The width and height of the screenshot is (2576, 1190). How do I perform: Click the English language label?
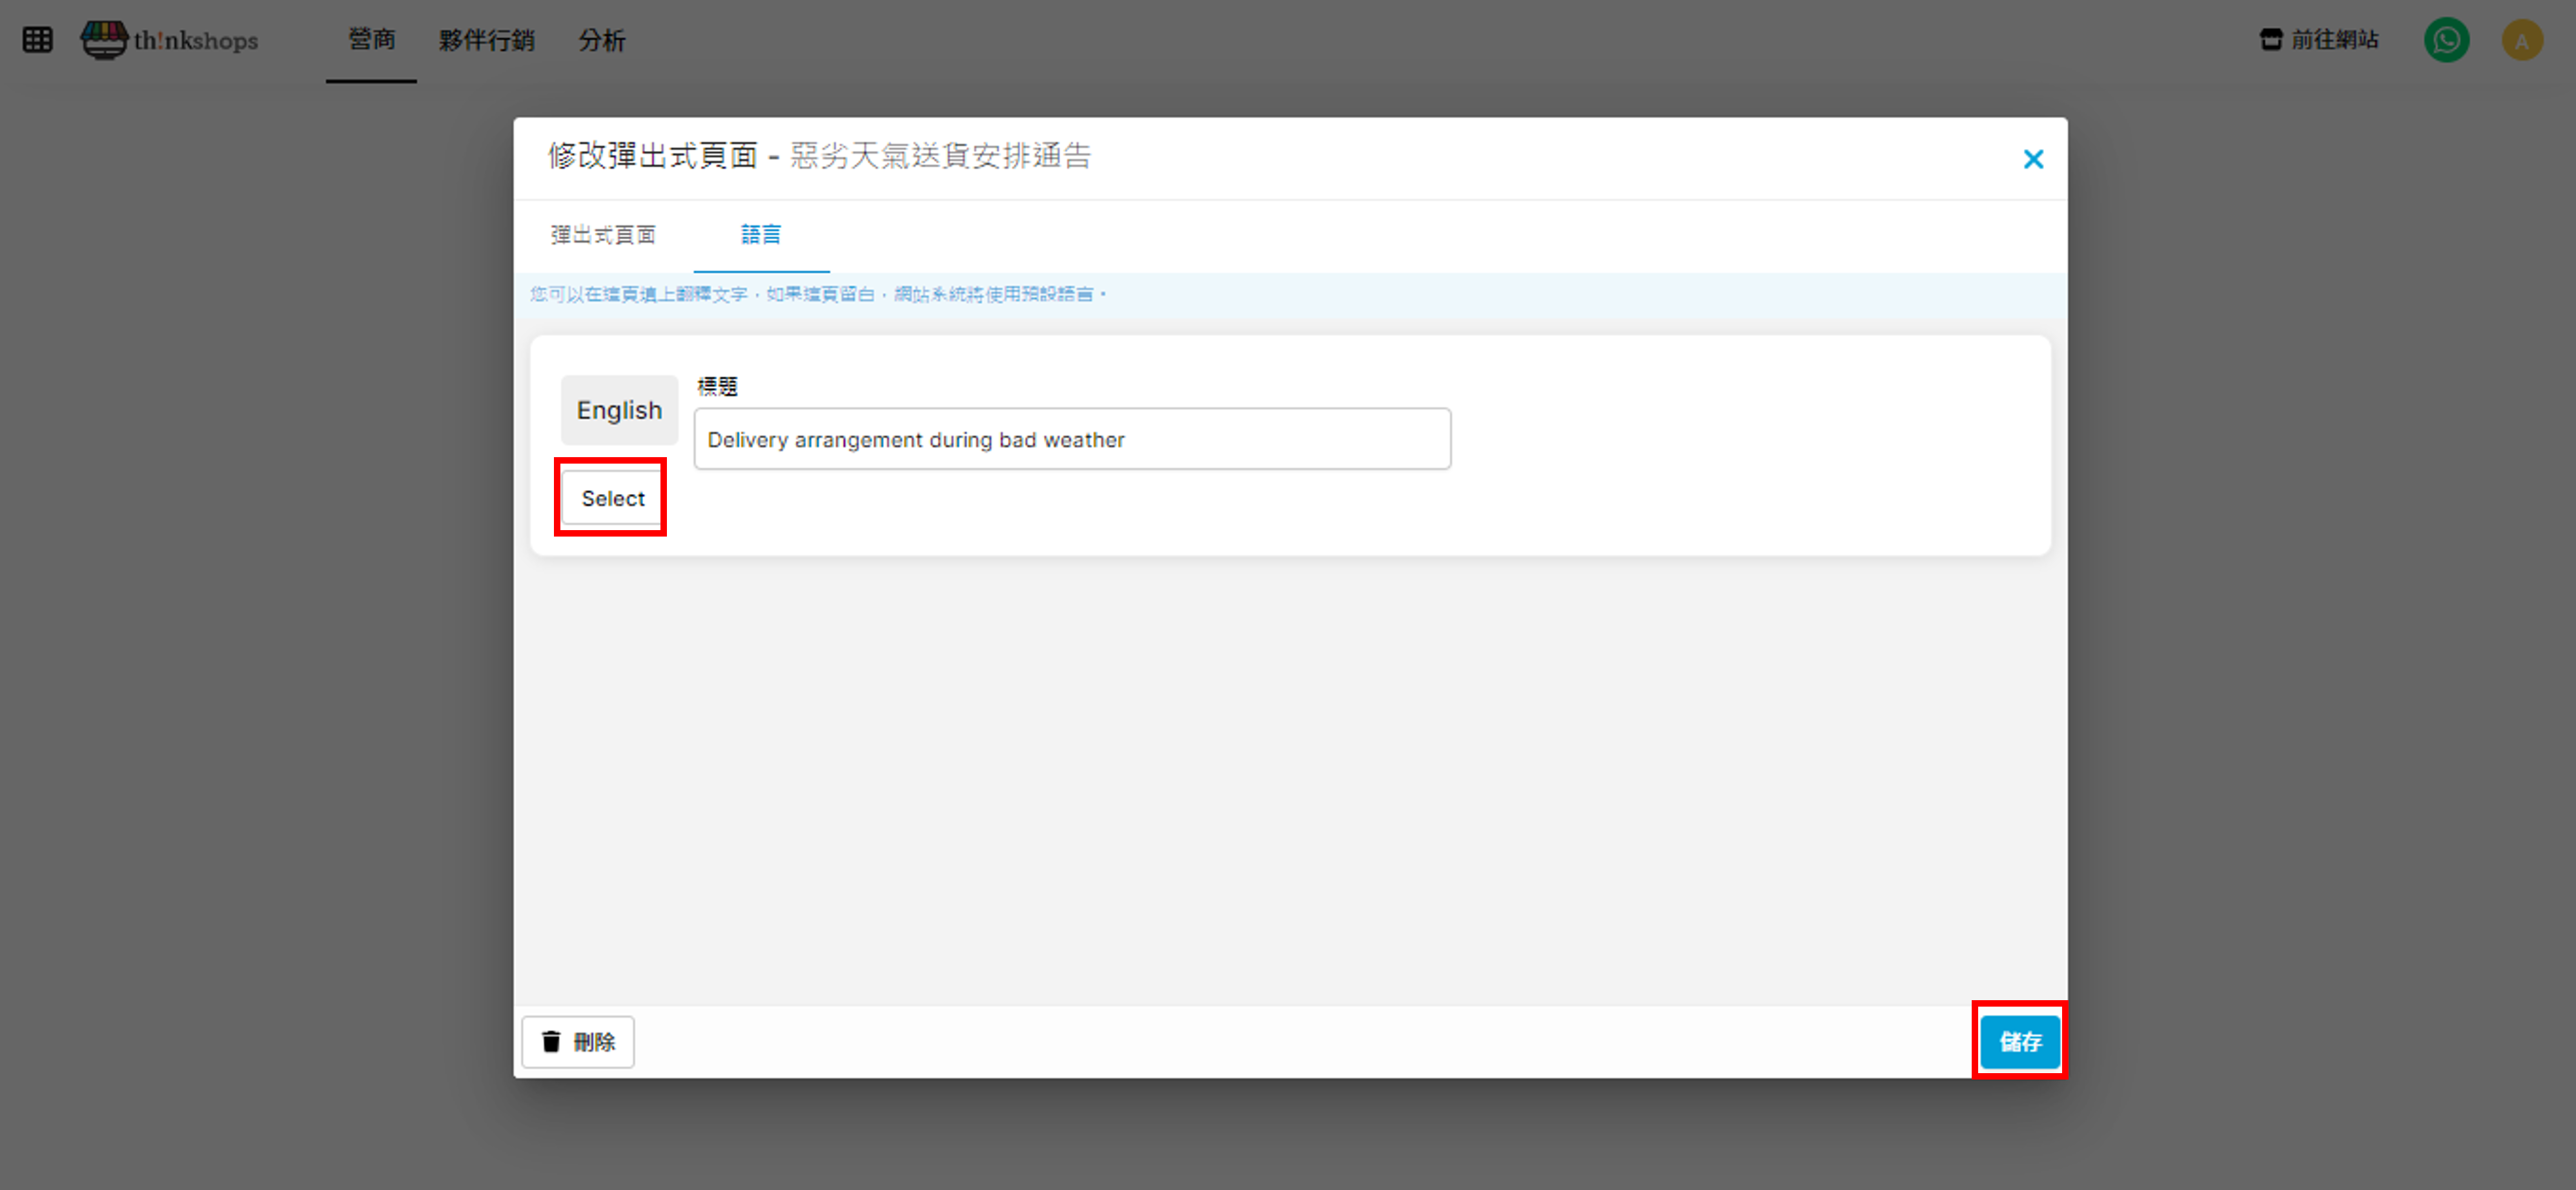[619, 410]
